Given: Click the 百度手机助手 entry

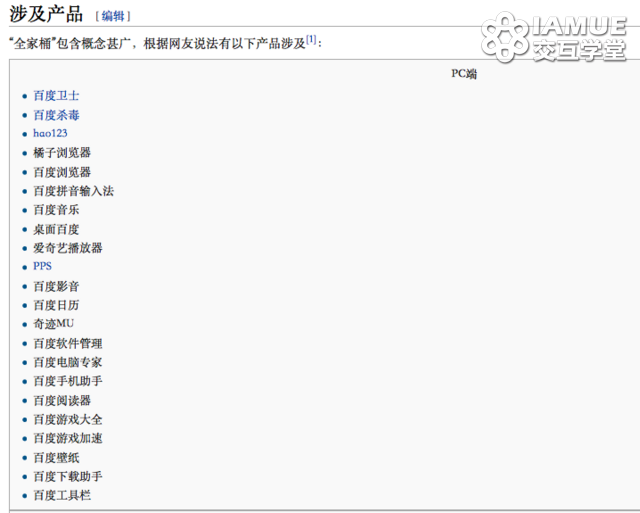Looking at the screenshot, I should [68, 381].
